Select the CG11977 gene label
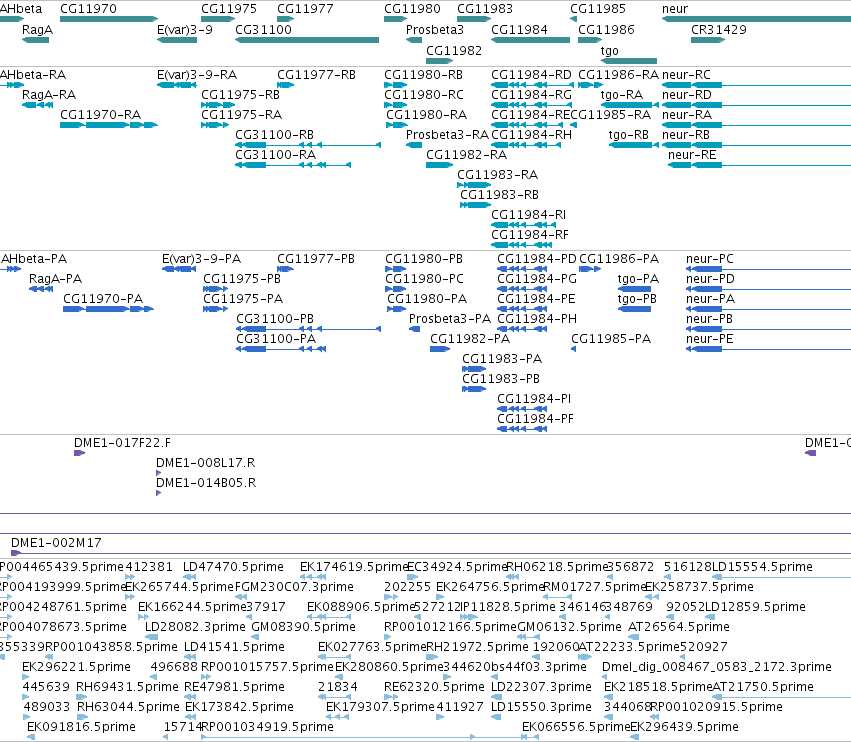 [305, 9]
